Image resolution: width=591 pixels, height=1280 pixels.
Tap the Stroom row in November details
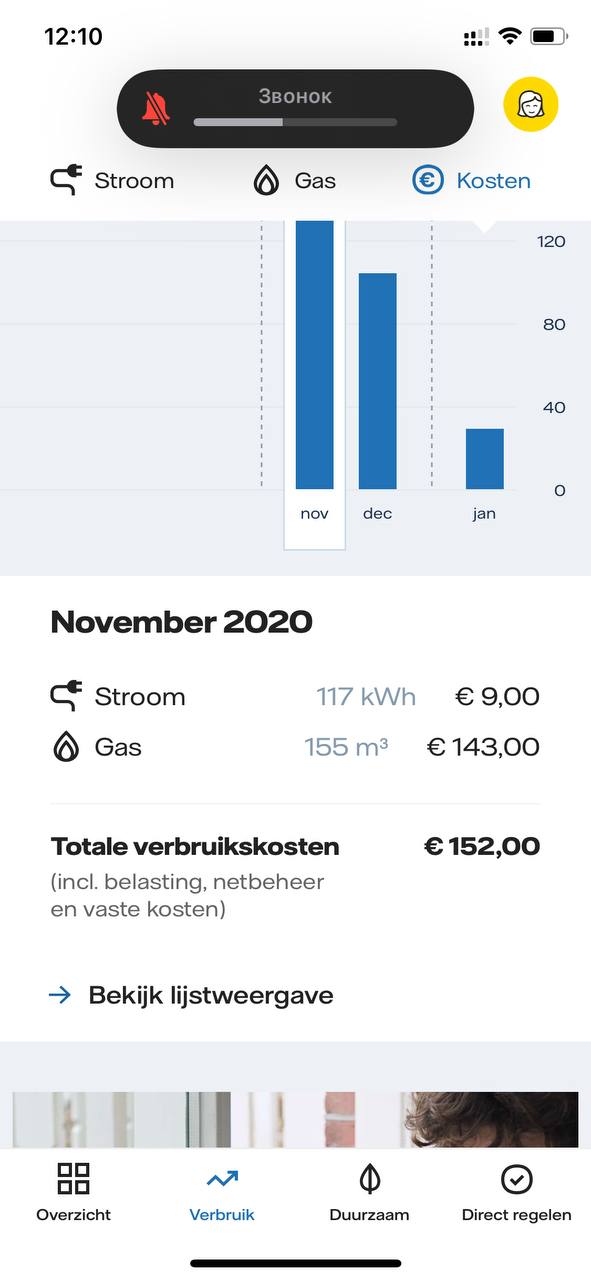point(295,697)
